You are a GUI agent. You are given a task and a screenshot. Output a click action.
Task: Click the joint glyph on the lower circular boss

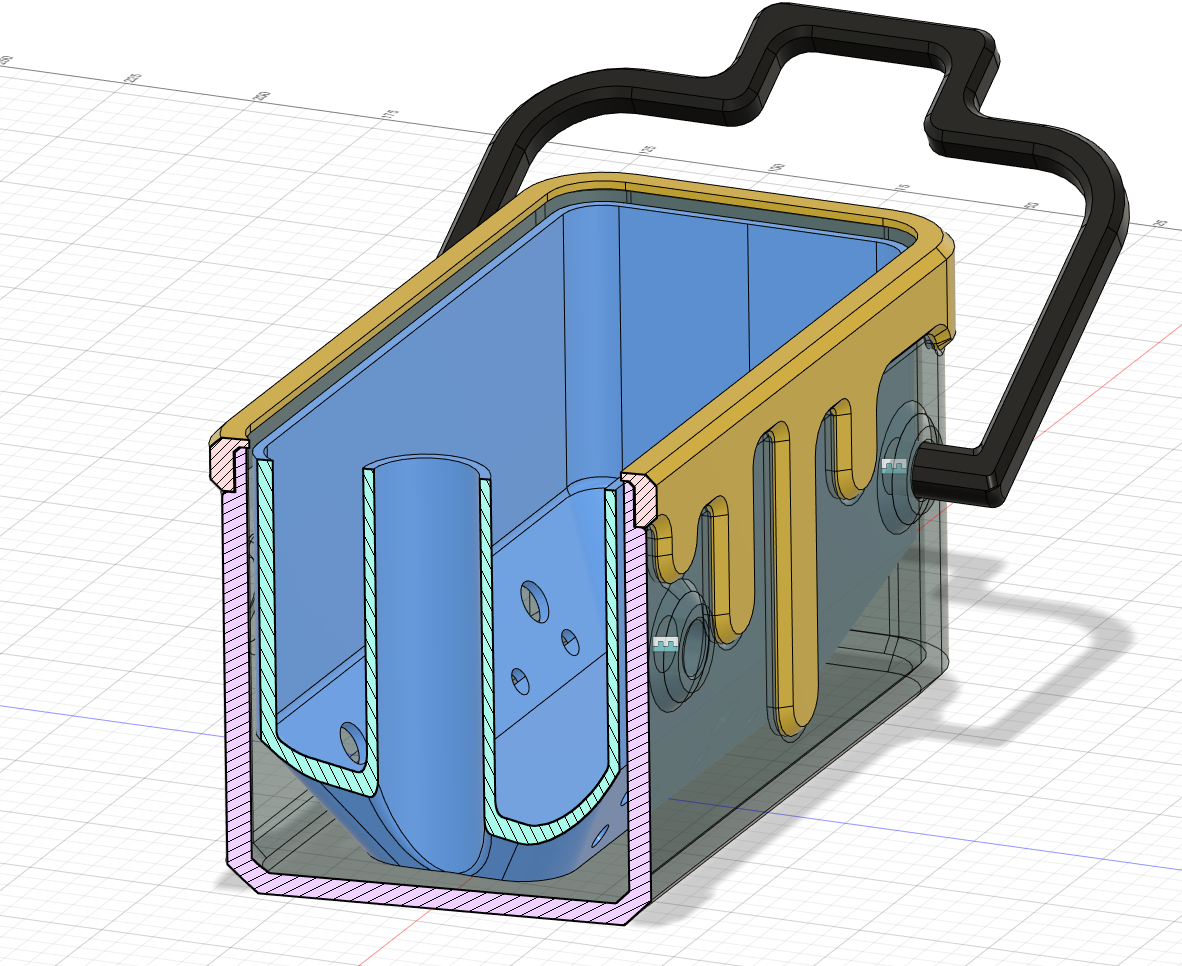pyautogui.click(x=666, y=644)
